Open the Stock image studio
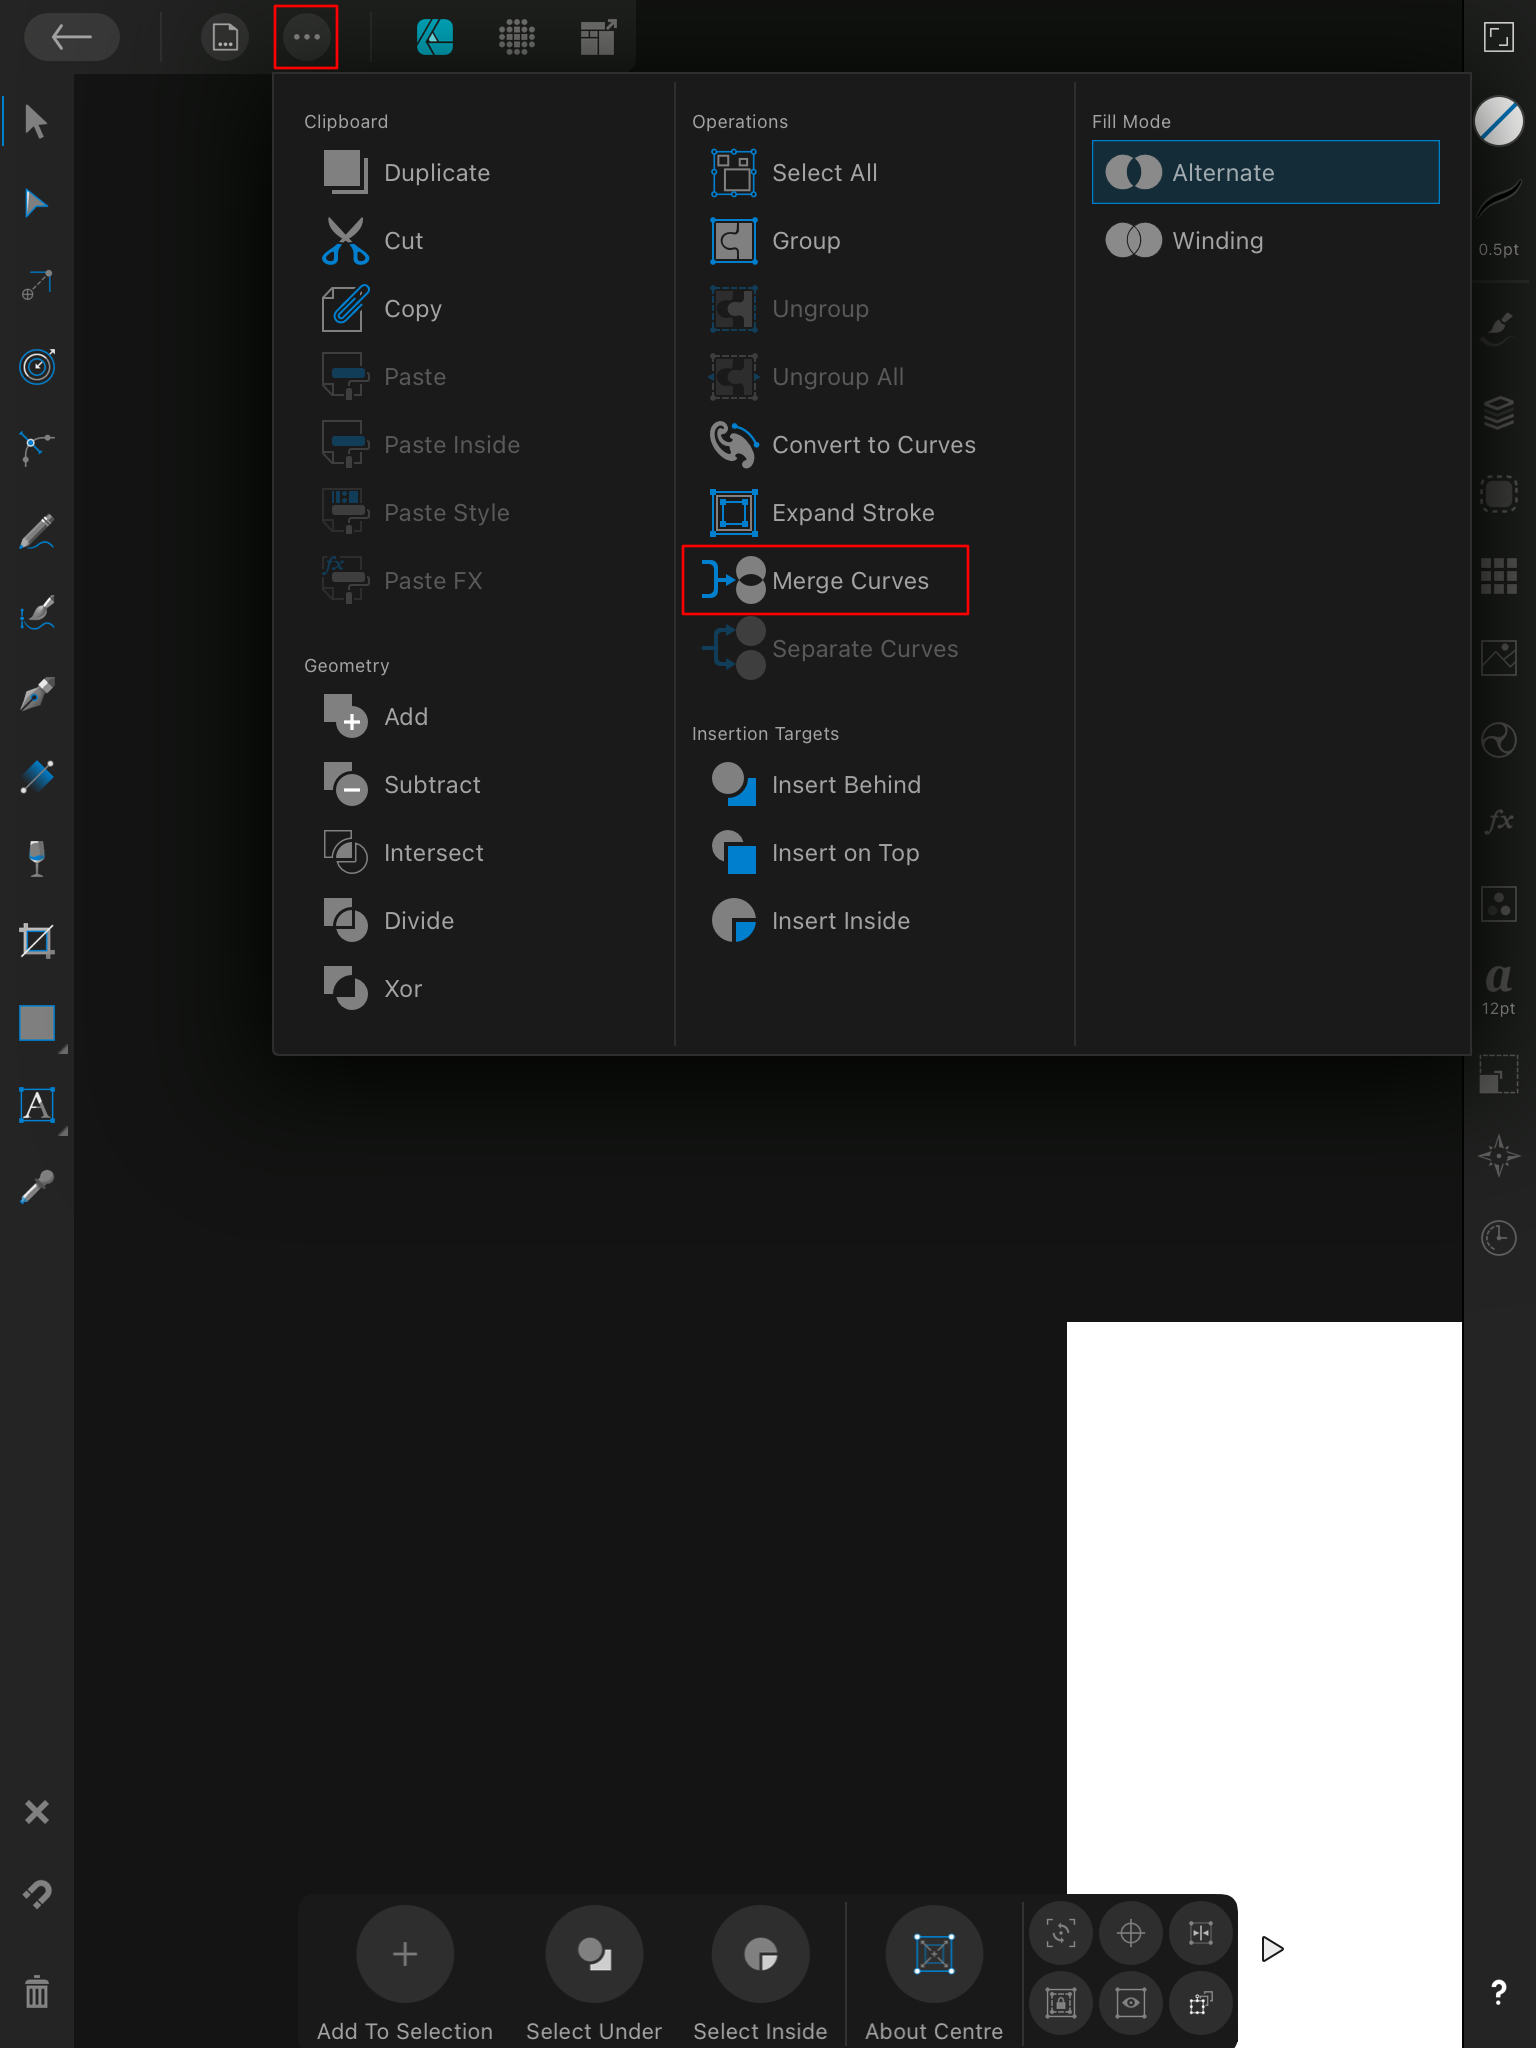The width and height of the screenshot is (1536, 2048). (x=1499, y=657)
